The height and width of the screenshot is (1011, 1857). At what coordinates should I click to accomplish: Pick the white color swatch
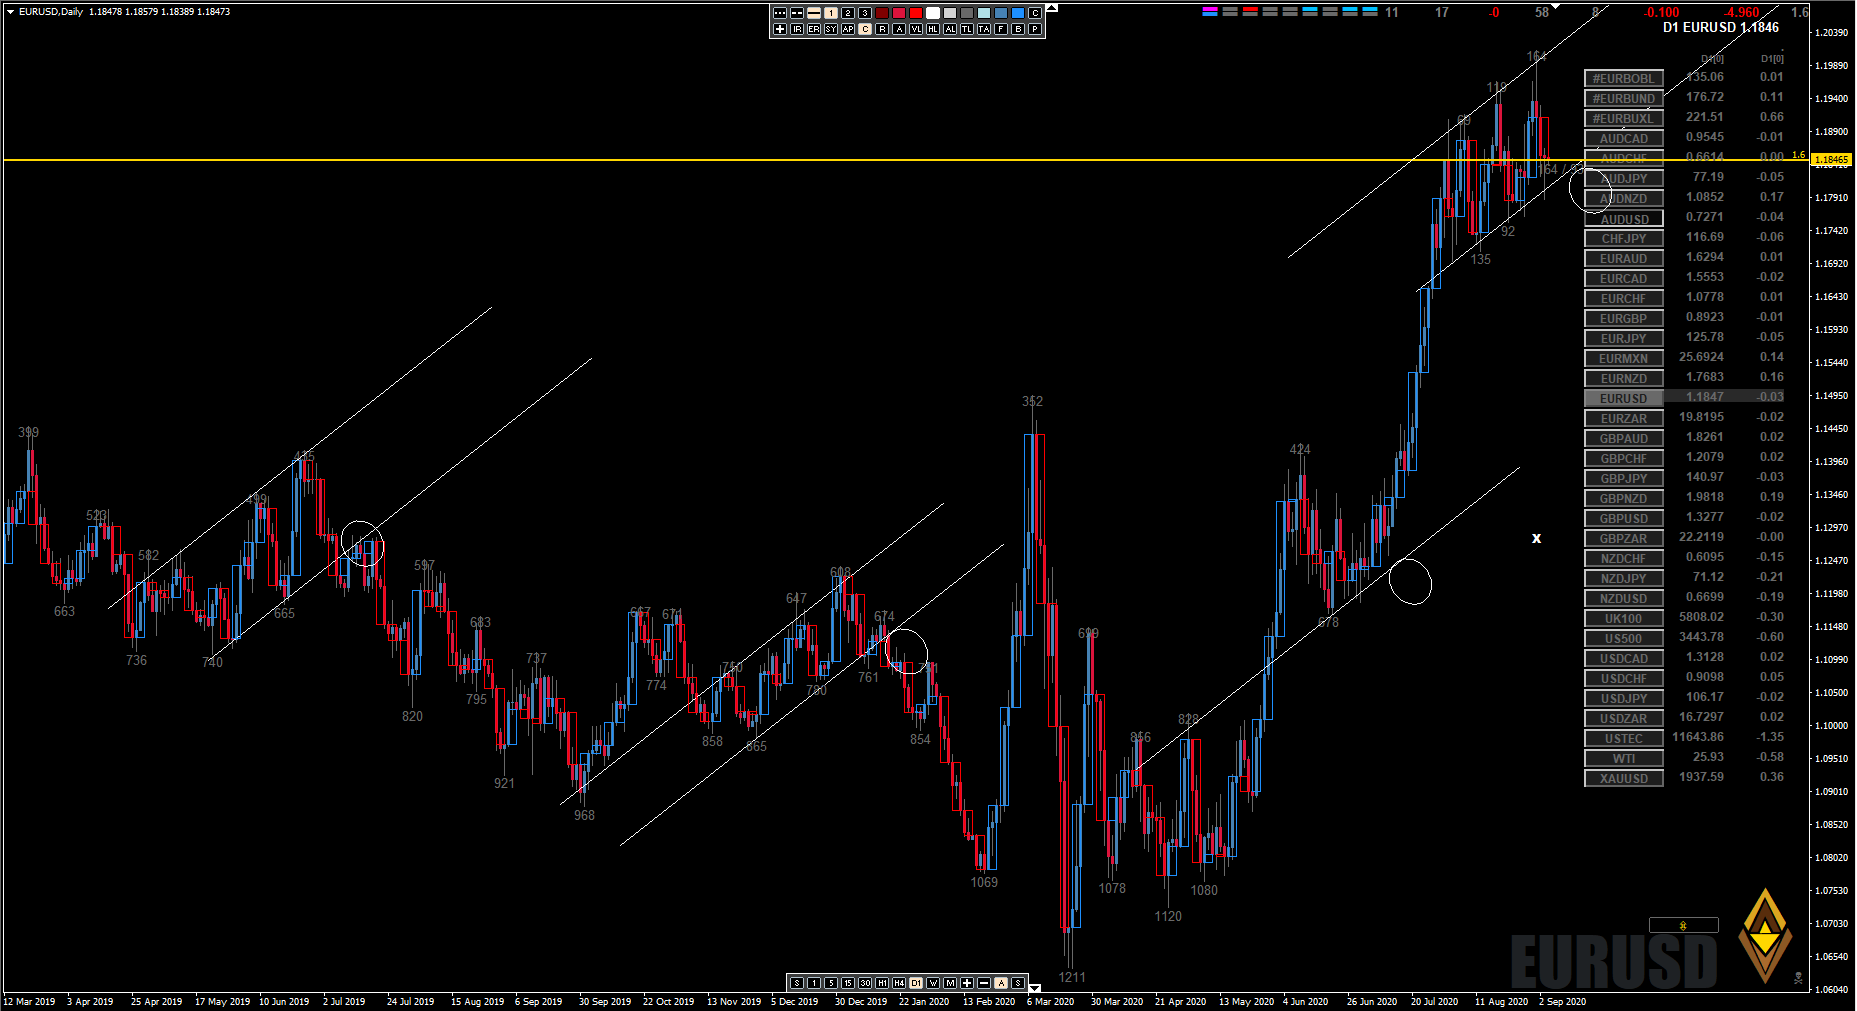coord(933,13)
